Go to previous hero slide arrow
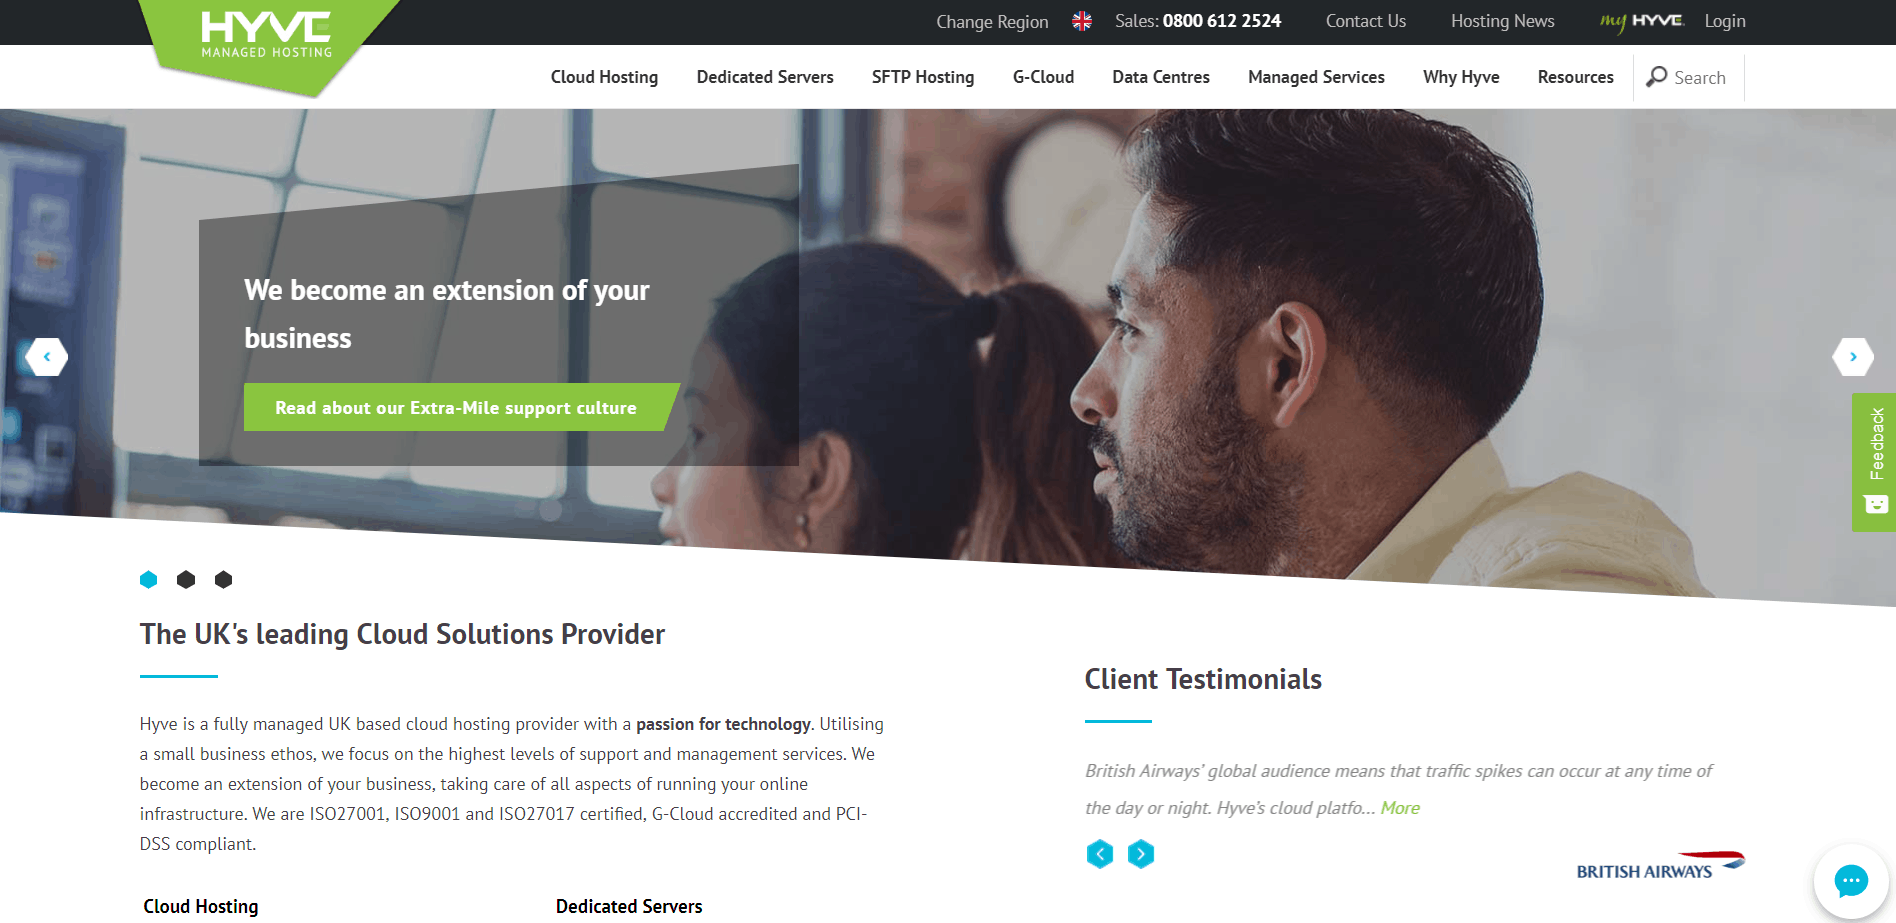The height and width of the screenshot is (923, 1896). (x=46, y=357)
